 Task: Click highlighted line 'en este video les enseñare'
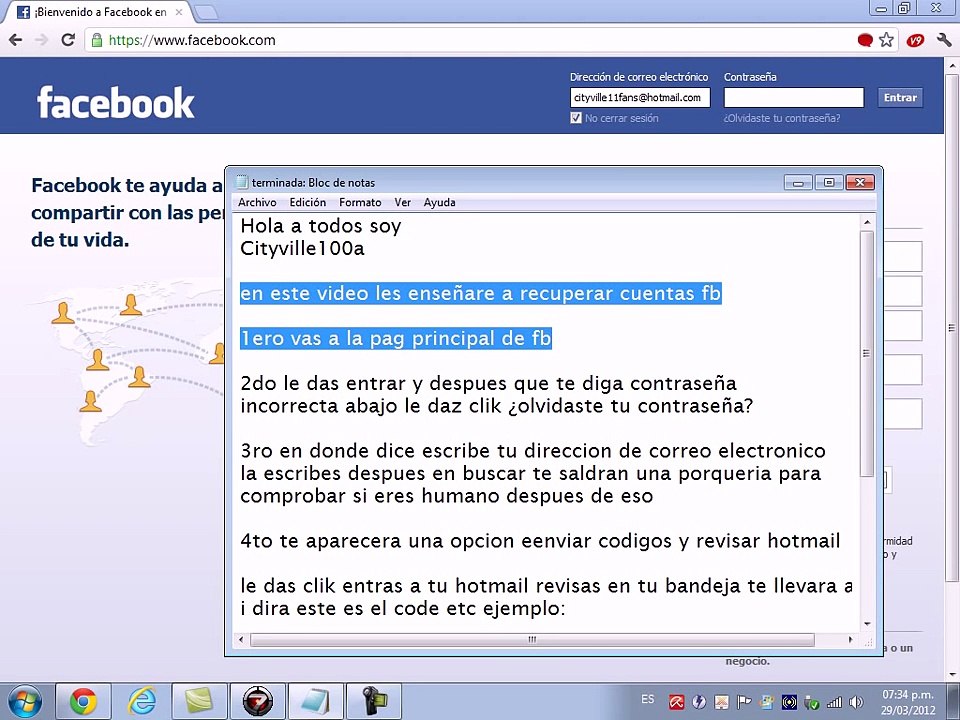tap(481, 293)
